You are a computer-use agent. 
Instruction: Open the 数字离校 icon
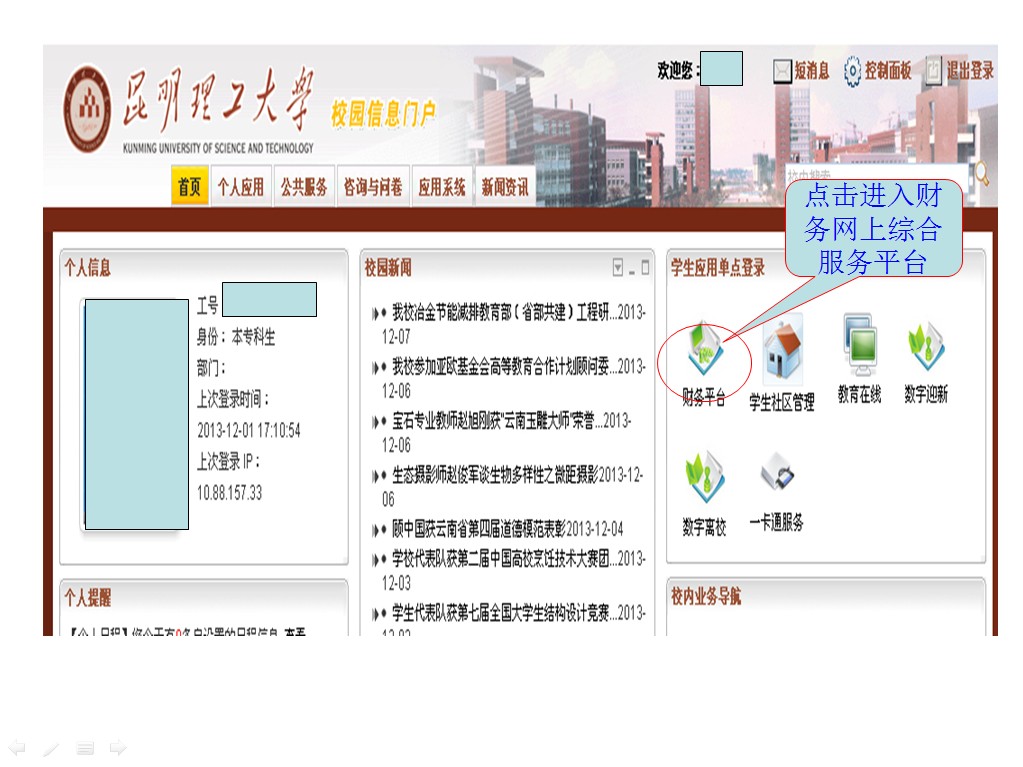[704, 479]
